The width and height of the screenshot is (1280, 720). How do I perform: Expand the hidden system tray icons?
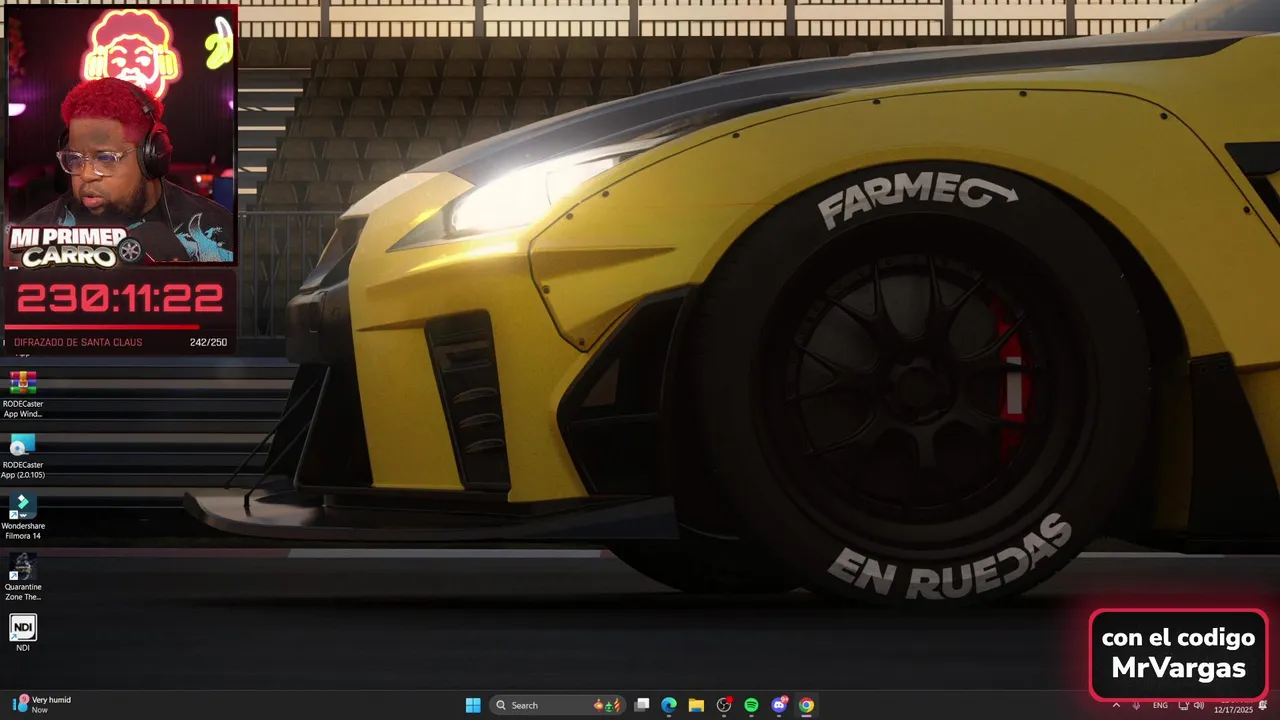[1116, 705]
